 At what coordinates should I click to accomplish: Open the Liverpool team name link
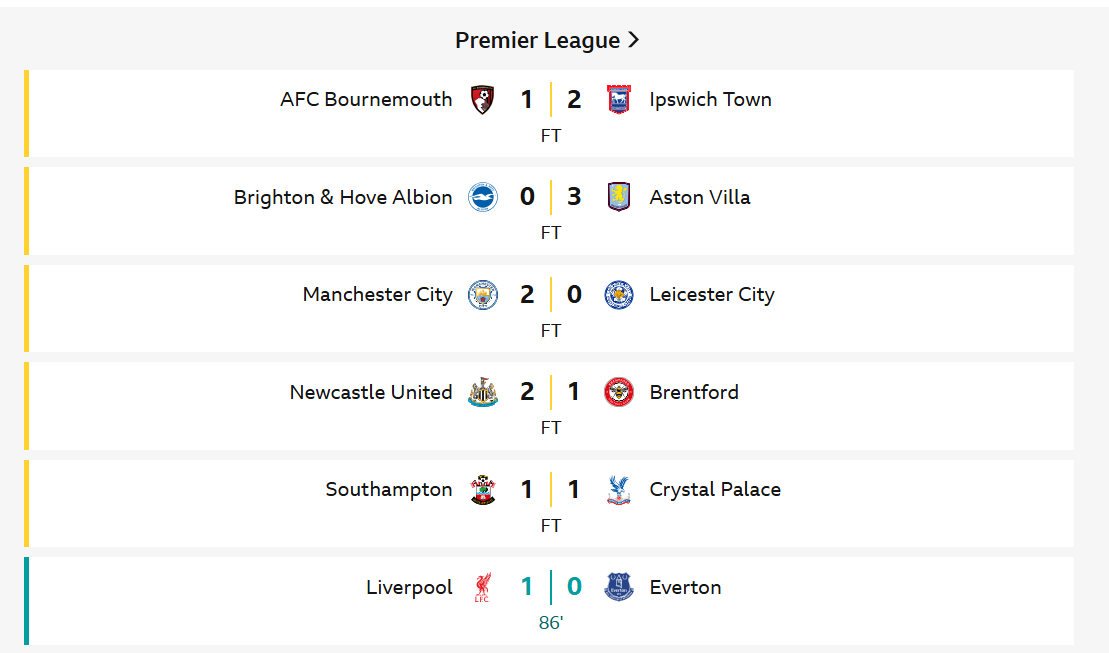[409, 587]
